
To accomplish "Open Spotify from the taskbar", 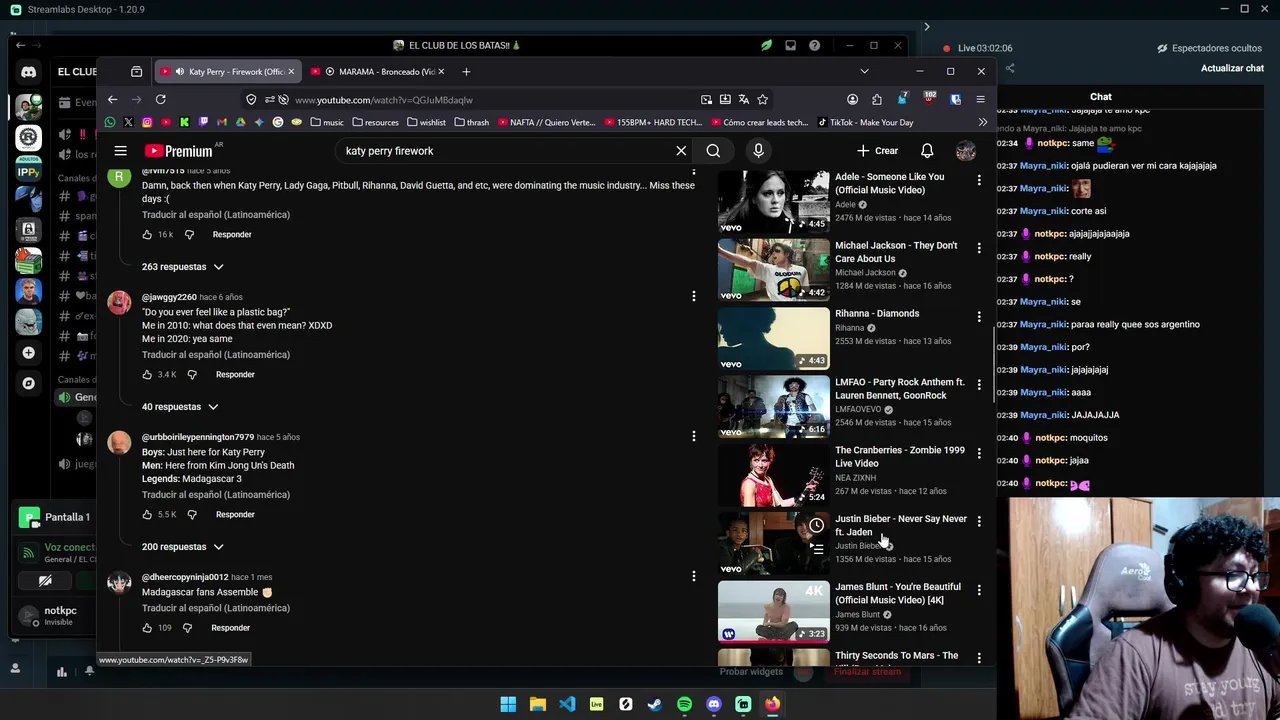I will [x=684, y=704].
